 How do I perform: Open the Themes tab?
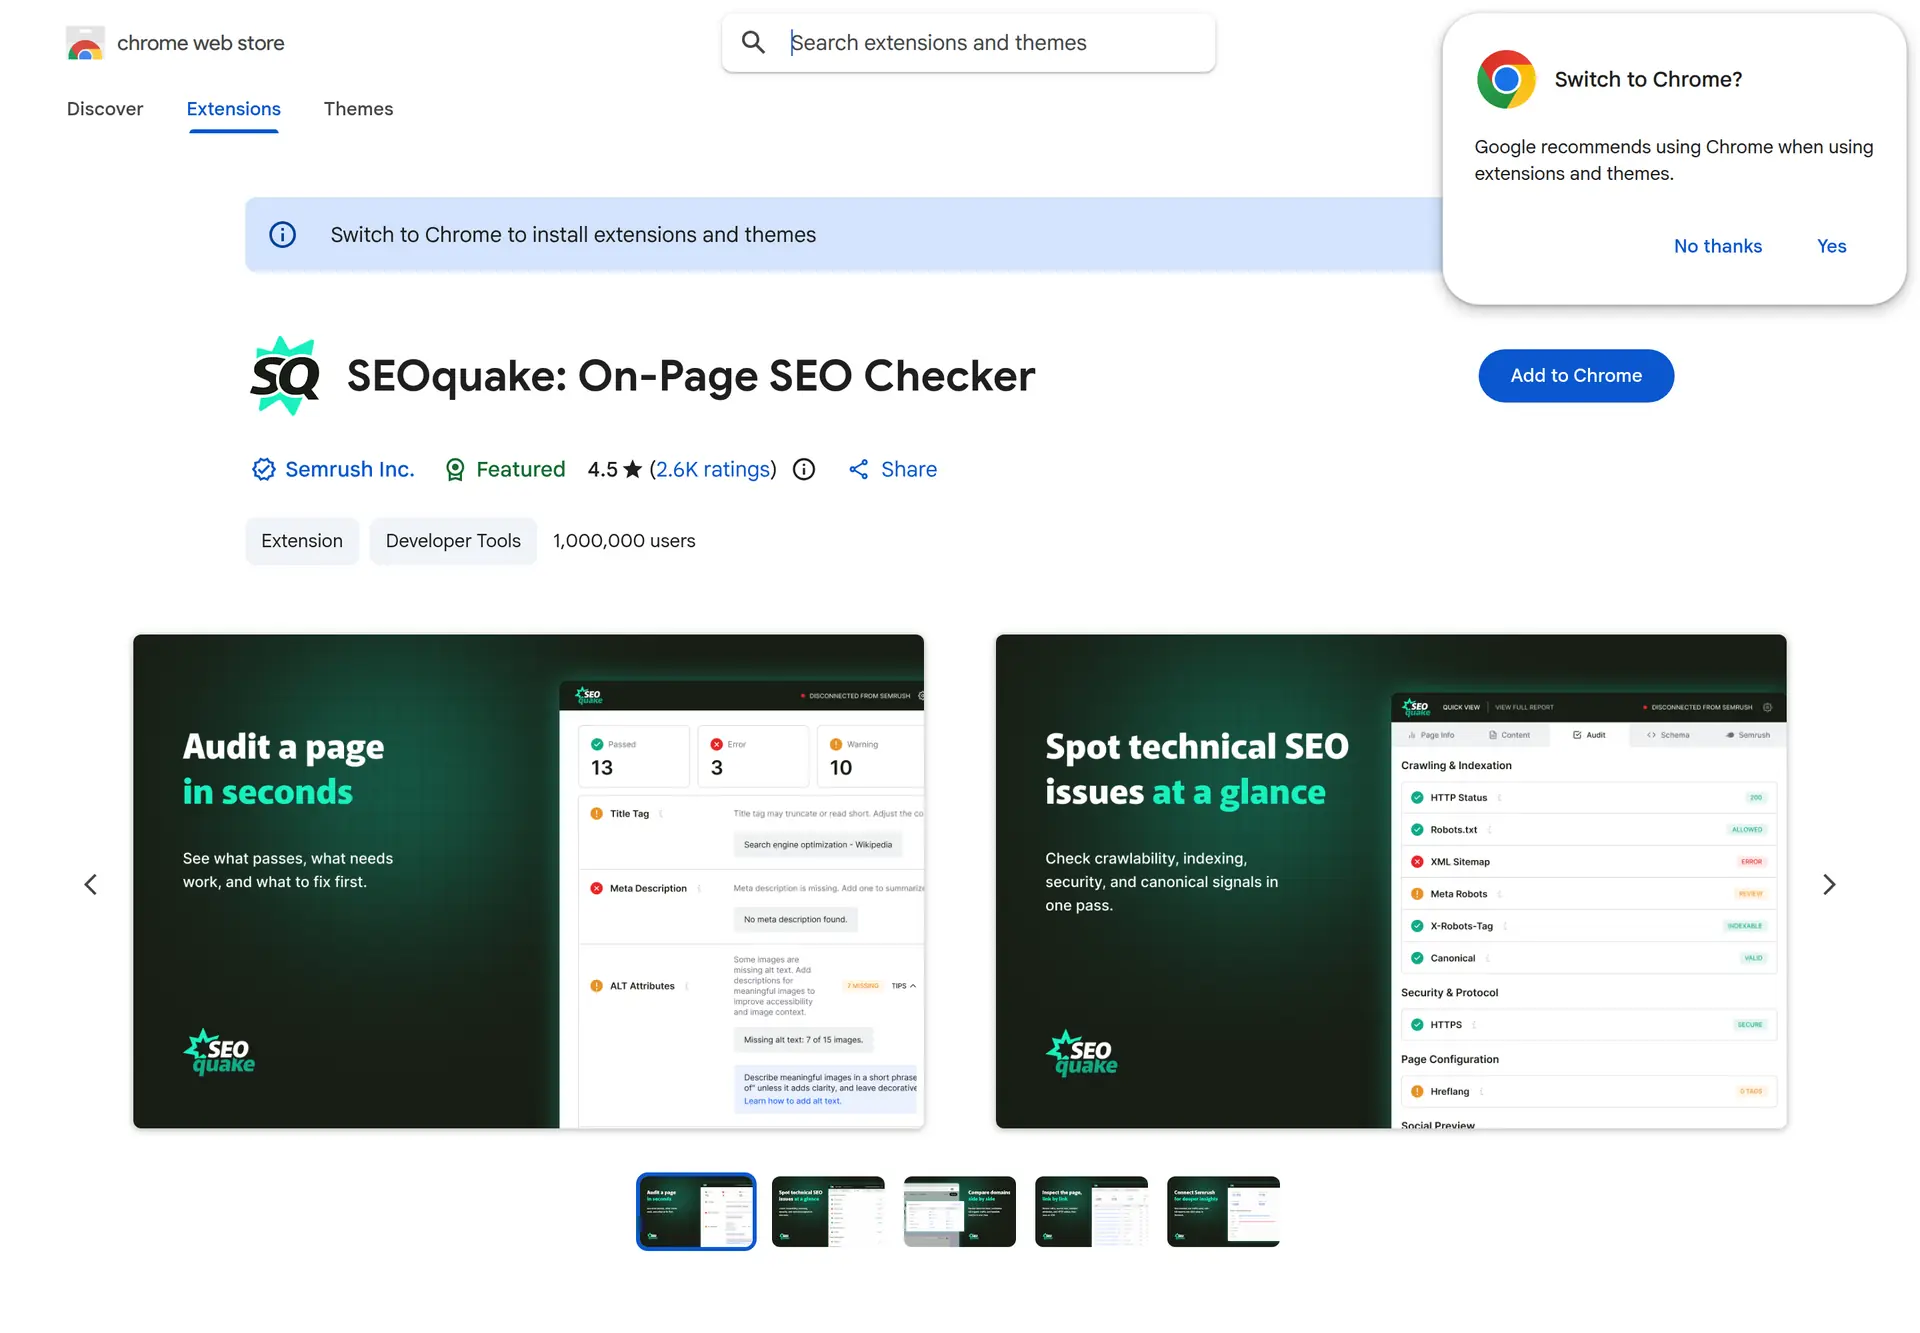[x=358, y=109]
